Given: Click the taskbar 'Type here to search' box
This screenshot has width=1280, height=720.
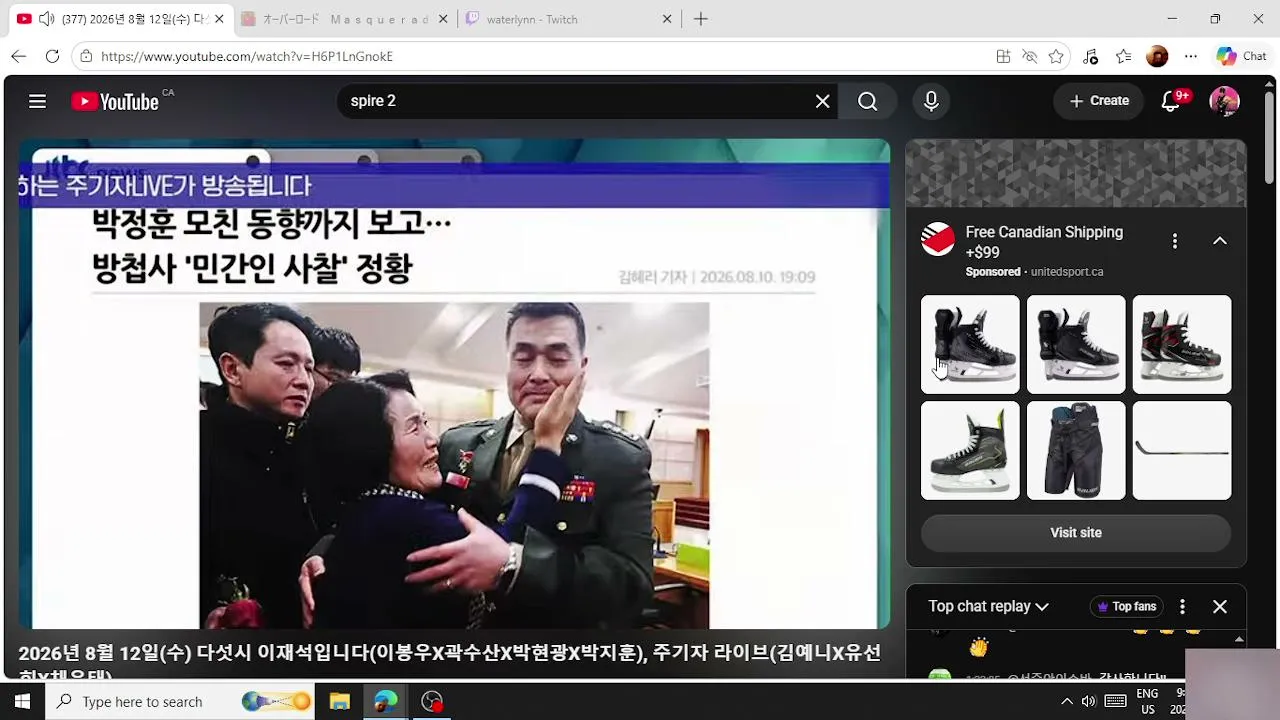Looking at the screenshot, I should coord(180,701).
